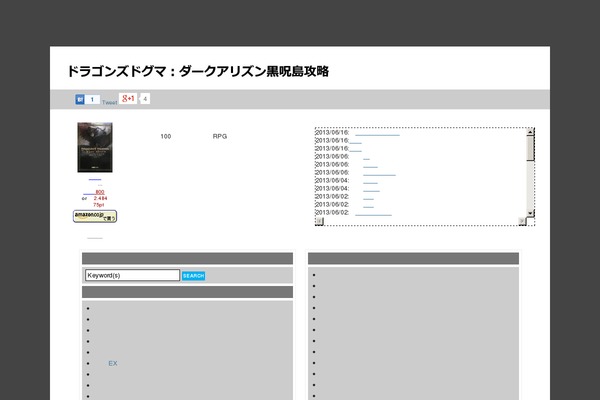Focus the Keyword(s) search field
The image size is (600, 400).
point(132,275)
